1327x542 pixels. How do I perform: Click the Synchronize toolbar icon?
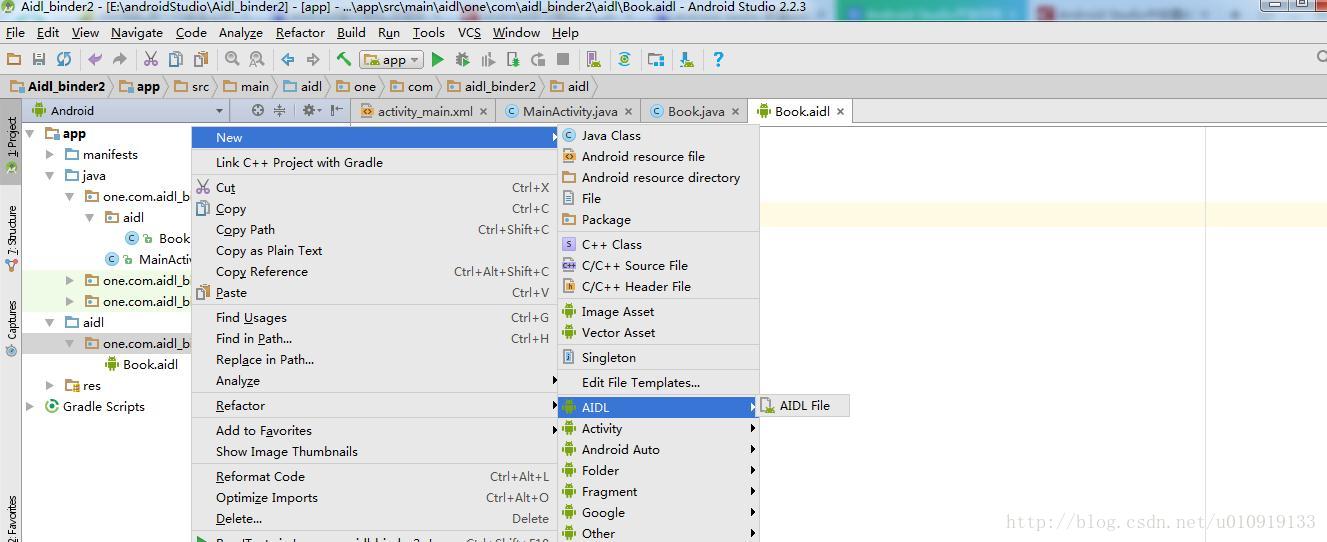(x=64, y=60)
